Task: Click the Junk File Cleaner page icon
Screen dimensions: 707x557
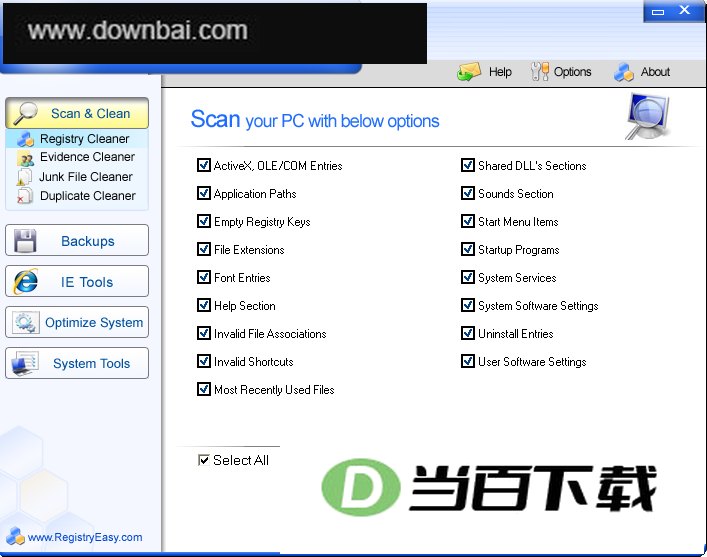Action: coord(24,177)
